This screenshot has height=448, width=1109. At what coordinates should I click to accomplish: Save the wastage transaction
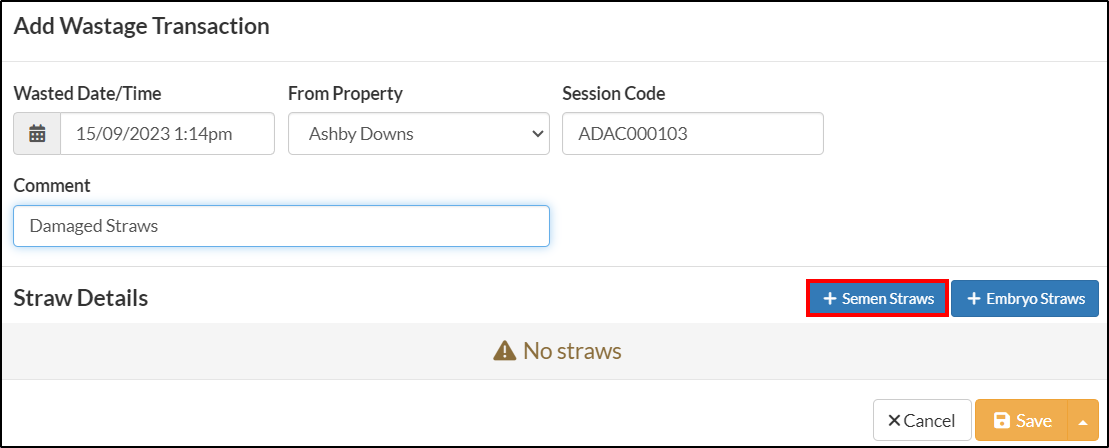click(x=1022, y=420)
